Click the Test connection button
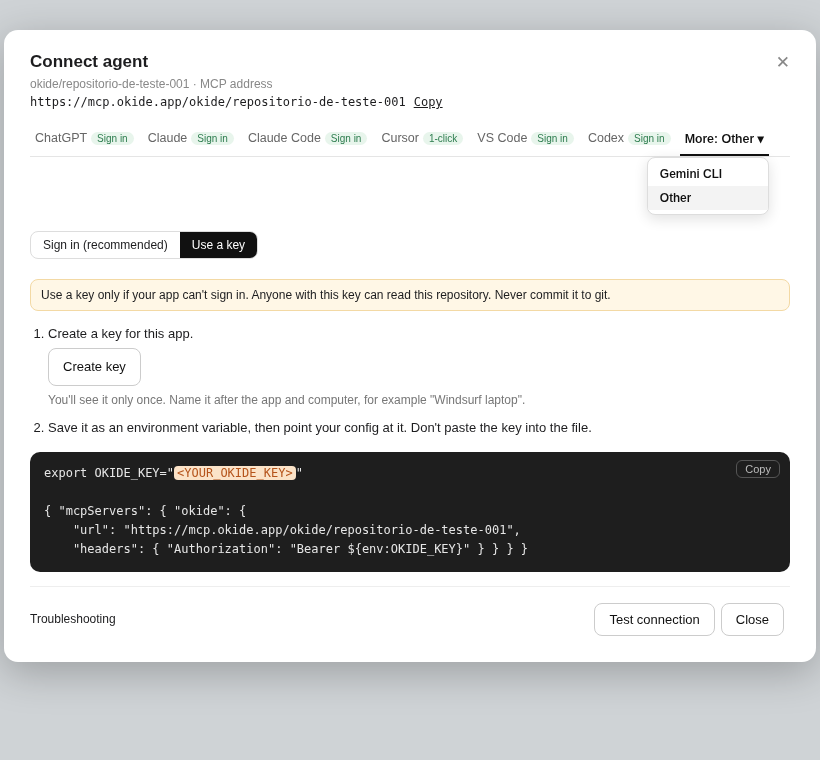This screenshot has width=820, height=760. (654, 619)
